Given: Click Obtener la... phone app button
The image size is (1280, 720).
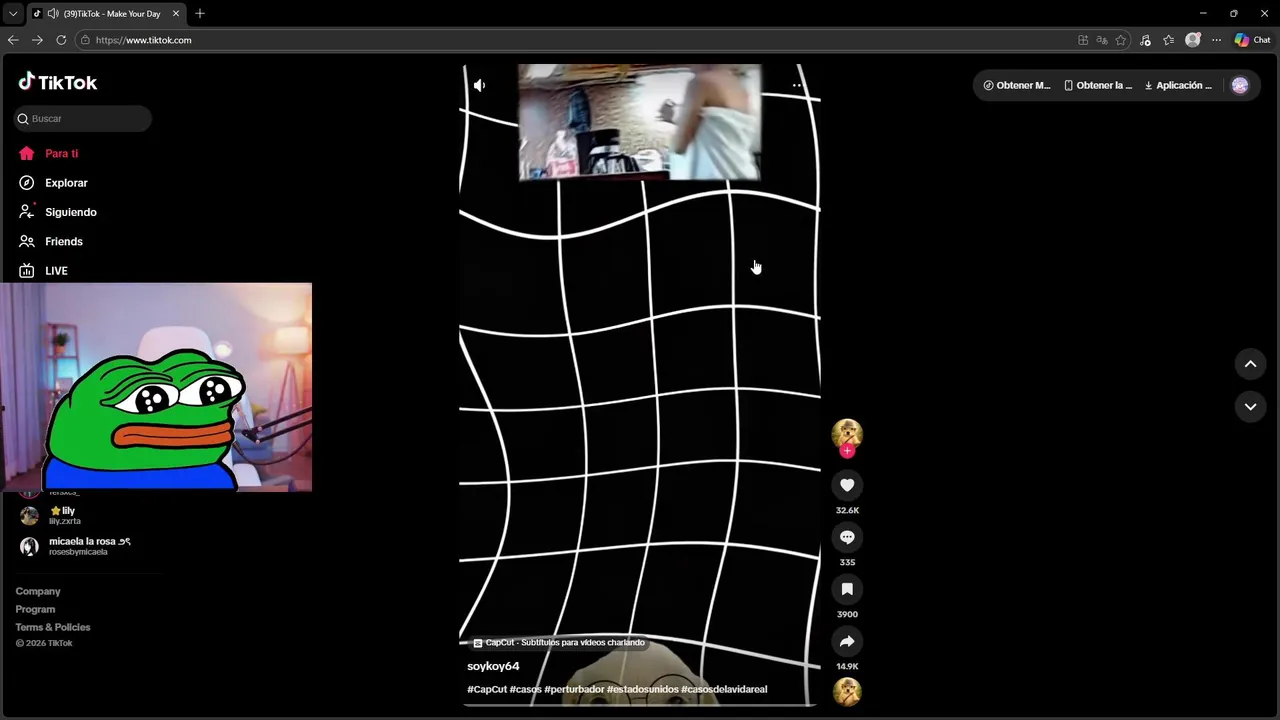Looking at the screenshot, I should pos(1098,85).
